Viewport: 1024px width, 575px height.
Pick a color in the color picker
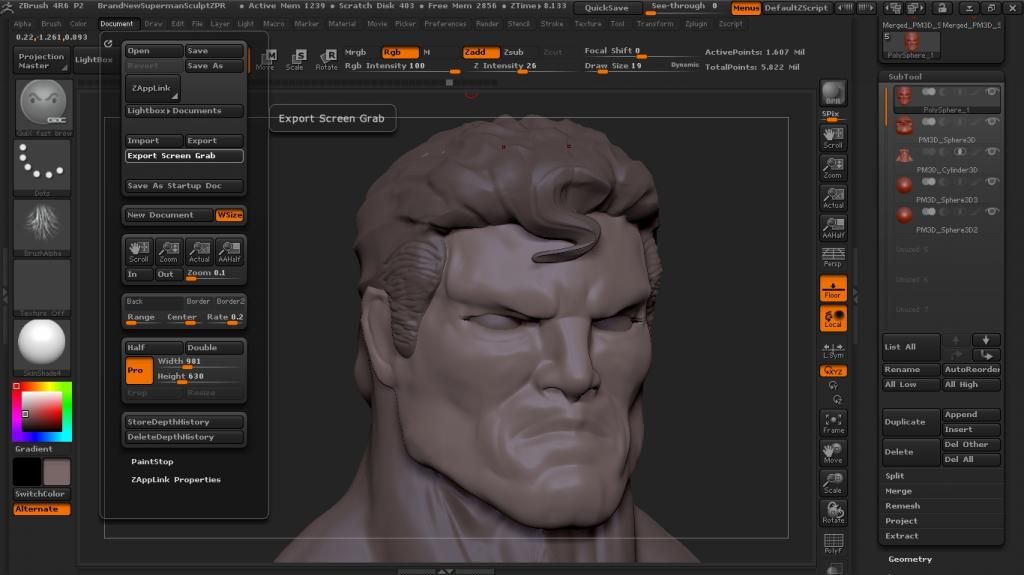click(x=42, y=412)
